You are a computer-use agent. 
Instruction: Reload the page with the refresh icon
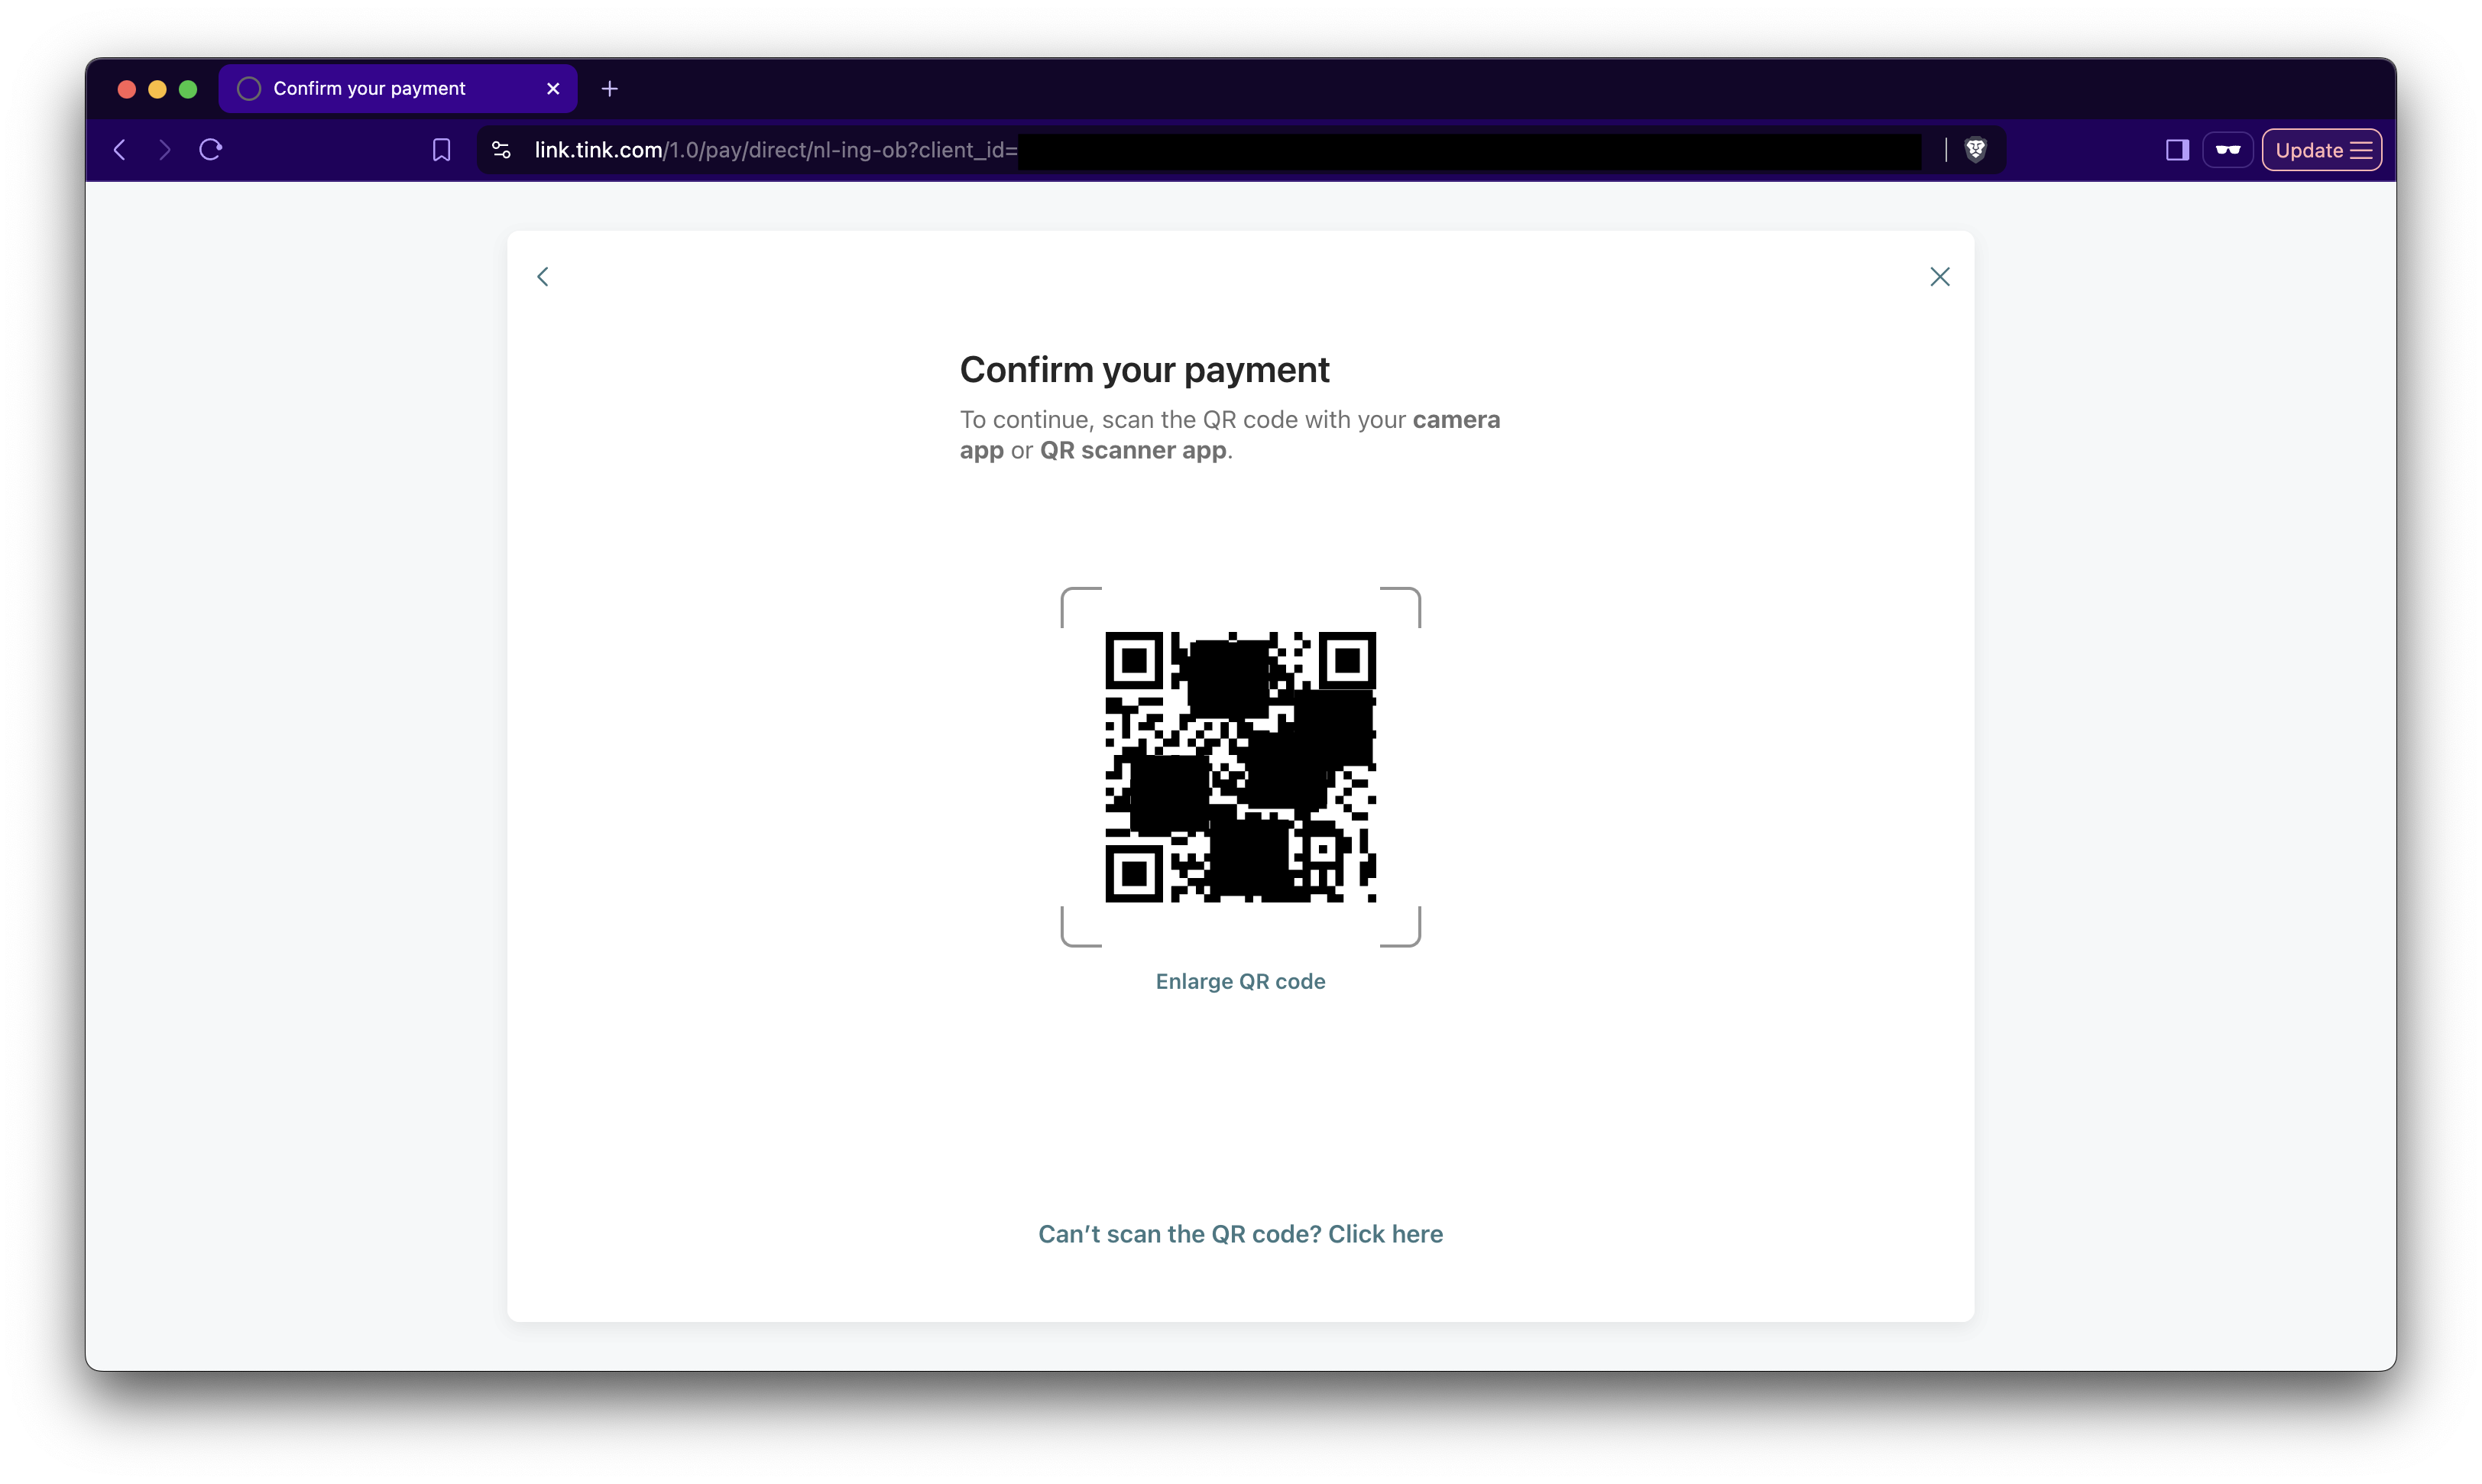tap(210, 150)
